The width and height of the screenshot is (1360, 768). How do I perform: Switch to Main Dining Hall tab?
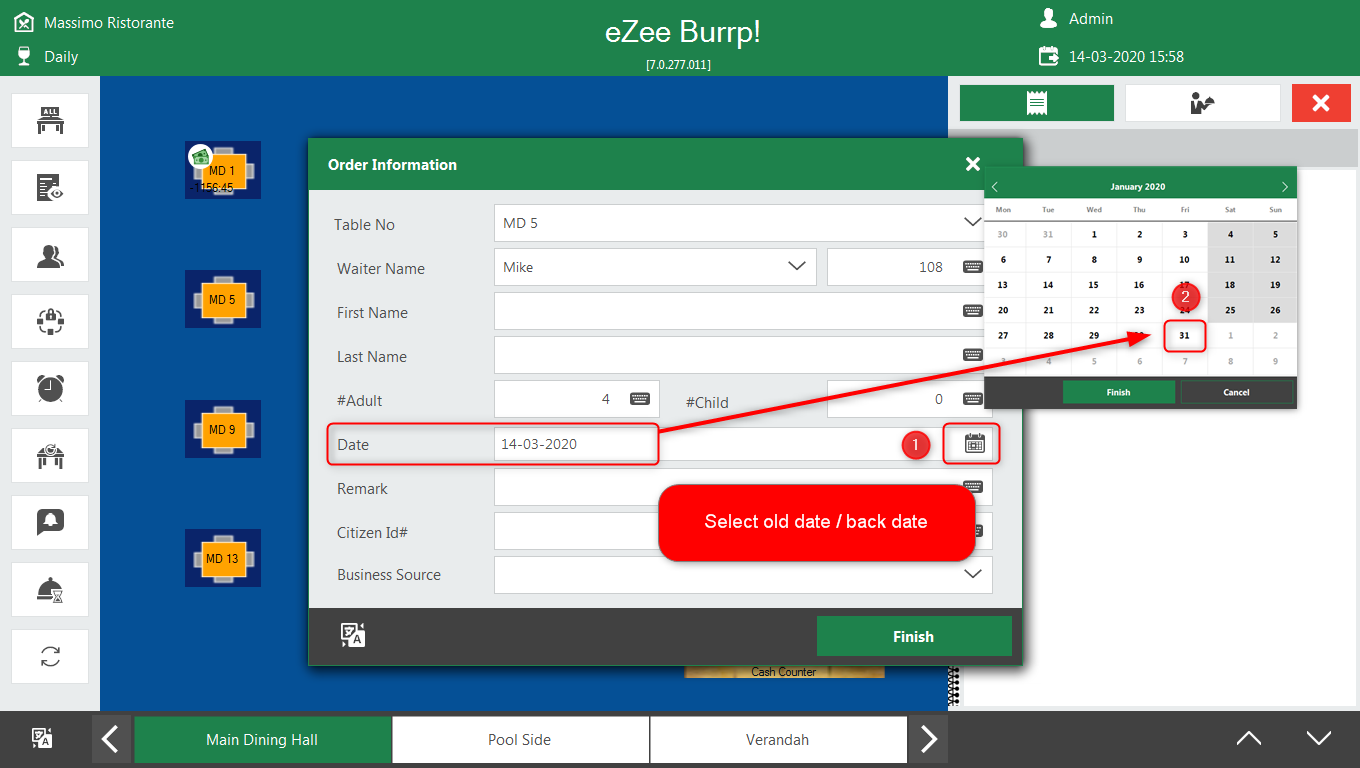click(262, 740)
